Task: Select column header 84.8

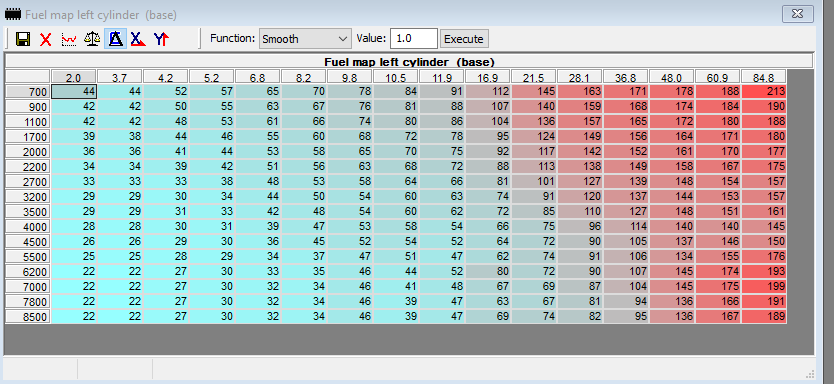Action: pos(764,78)
